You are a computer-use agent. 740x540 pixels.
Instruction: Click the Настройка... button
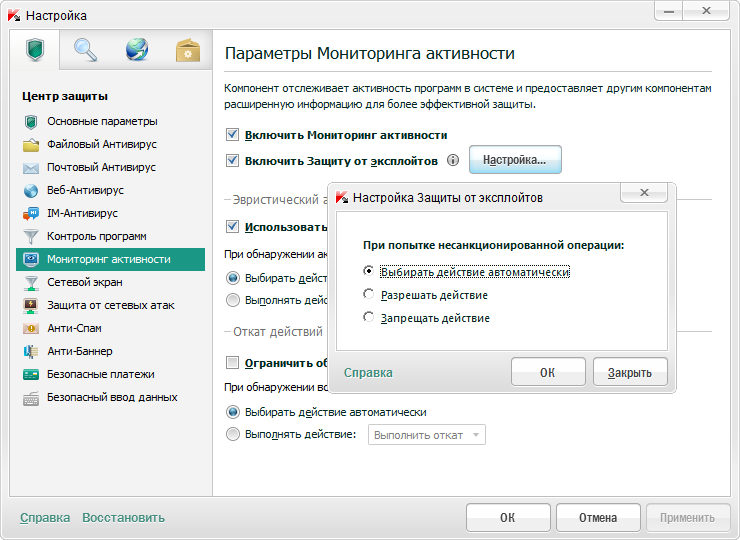point(515,160)
